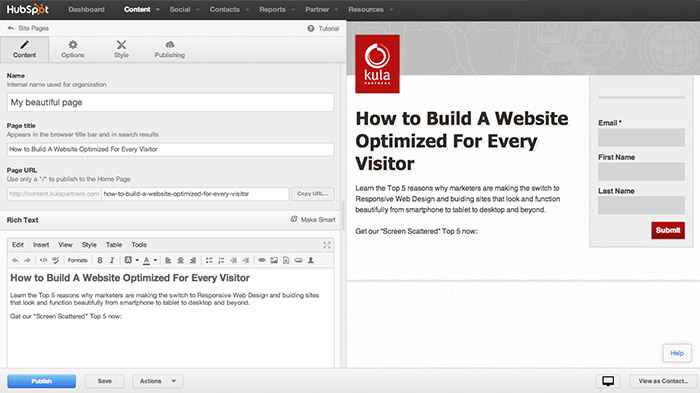700x393 pixels.
Task: Undo the last edit in the rich text toolbar
Action: coord(15,260)
